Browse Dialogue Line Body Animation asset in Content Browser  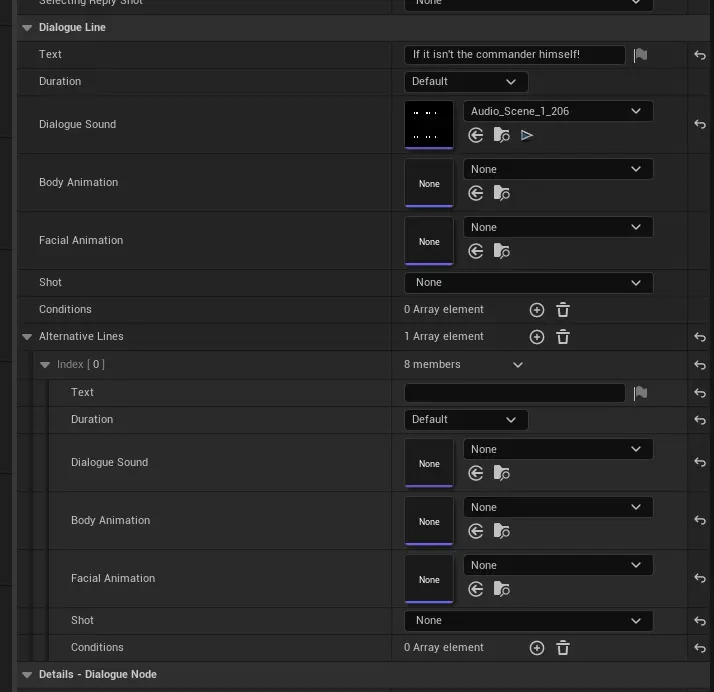501,193
